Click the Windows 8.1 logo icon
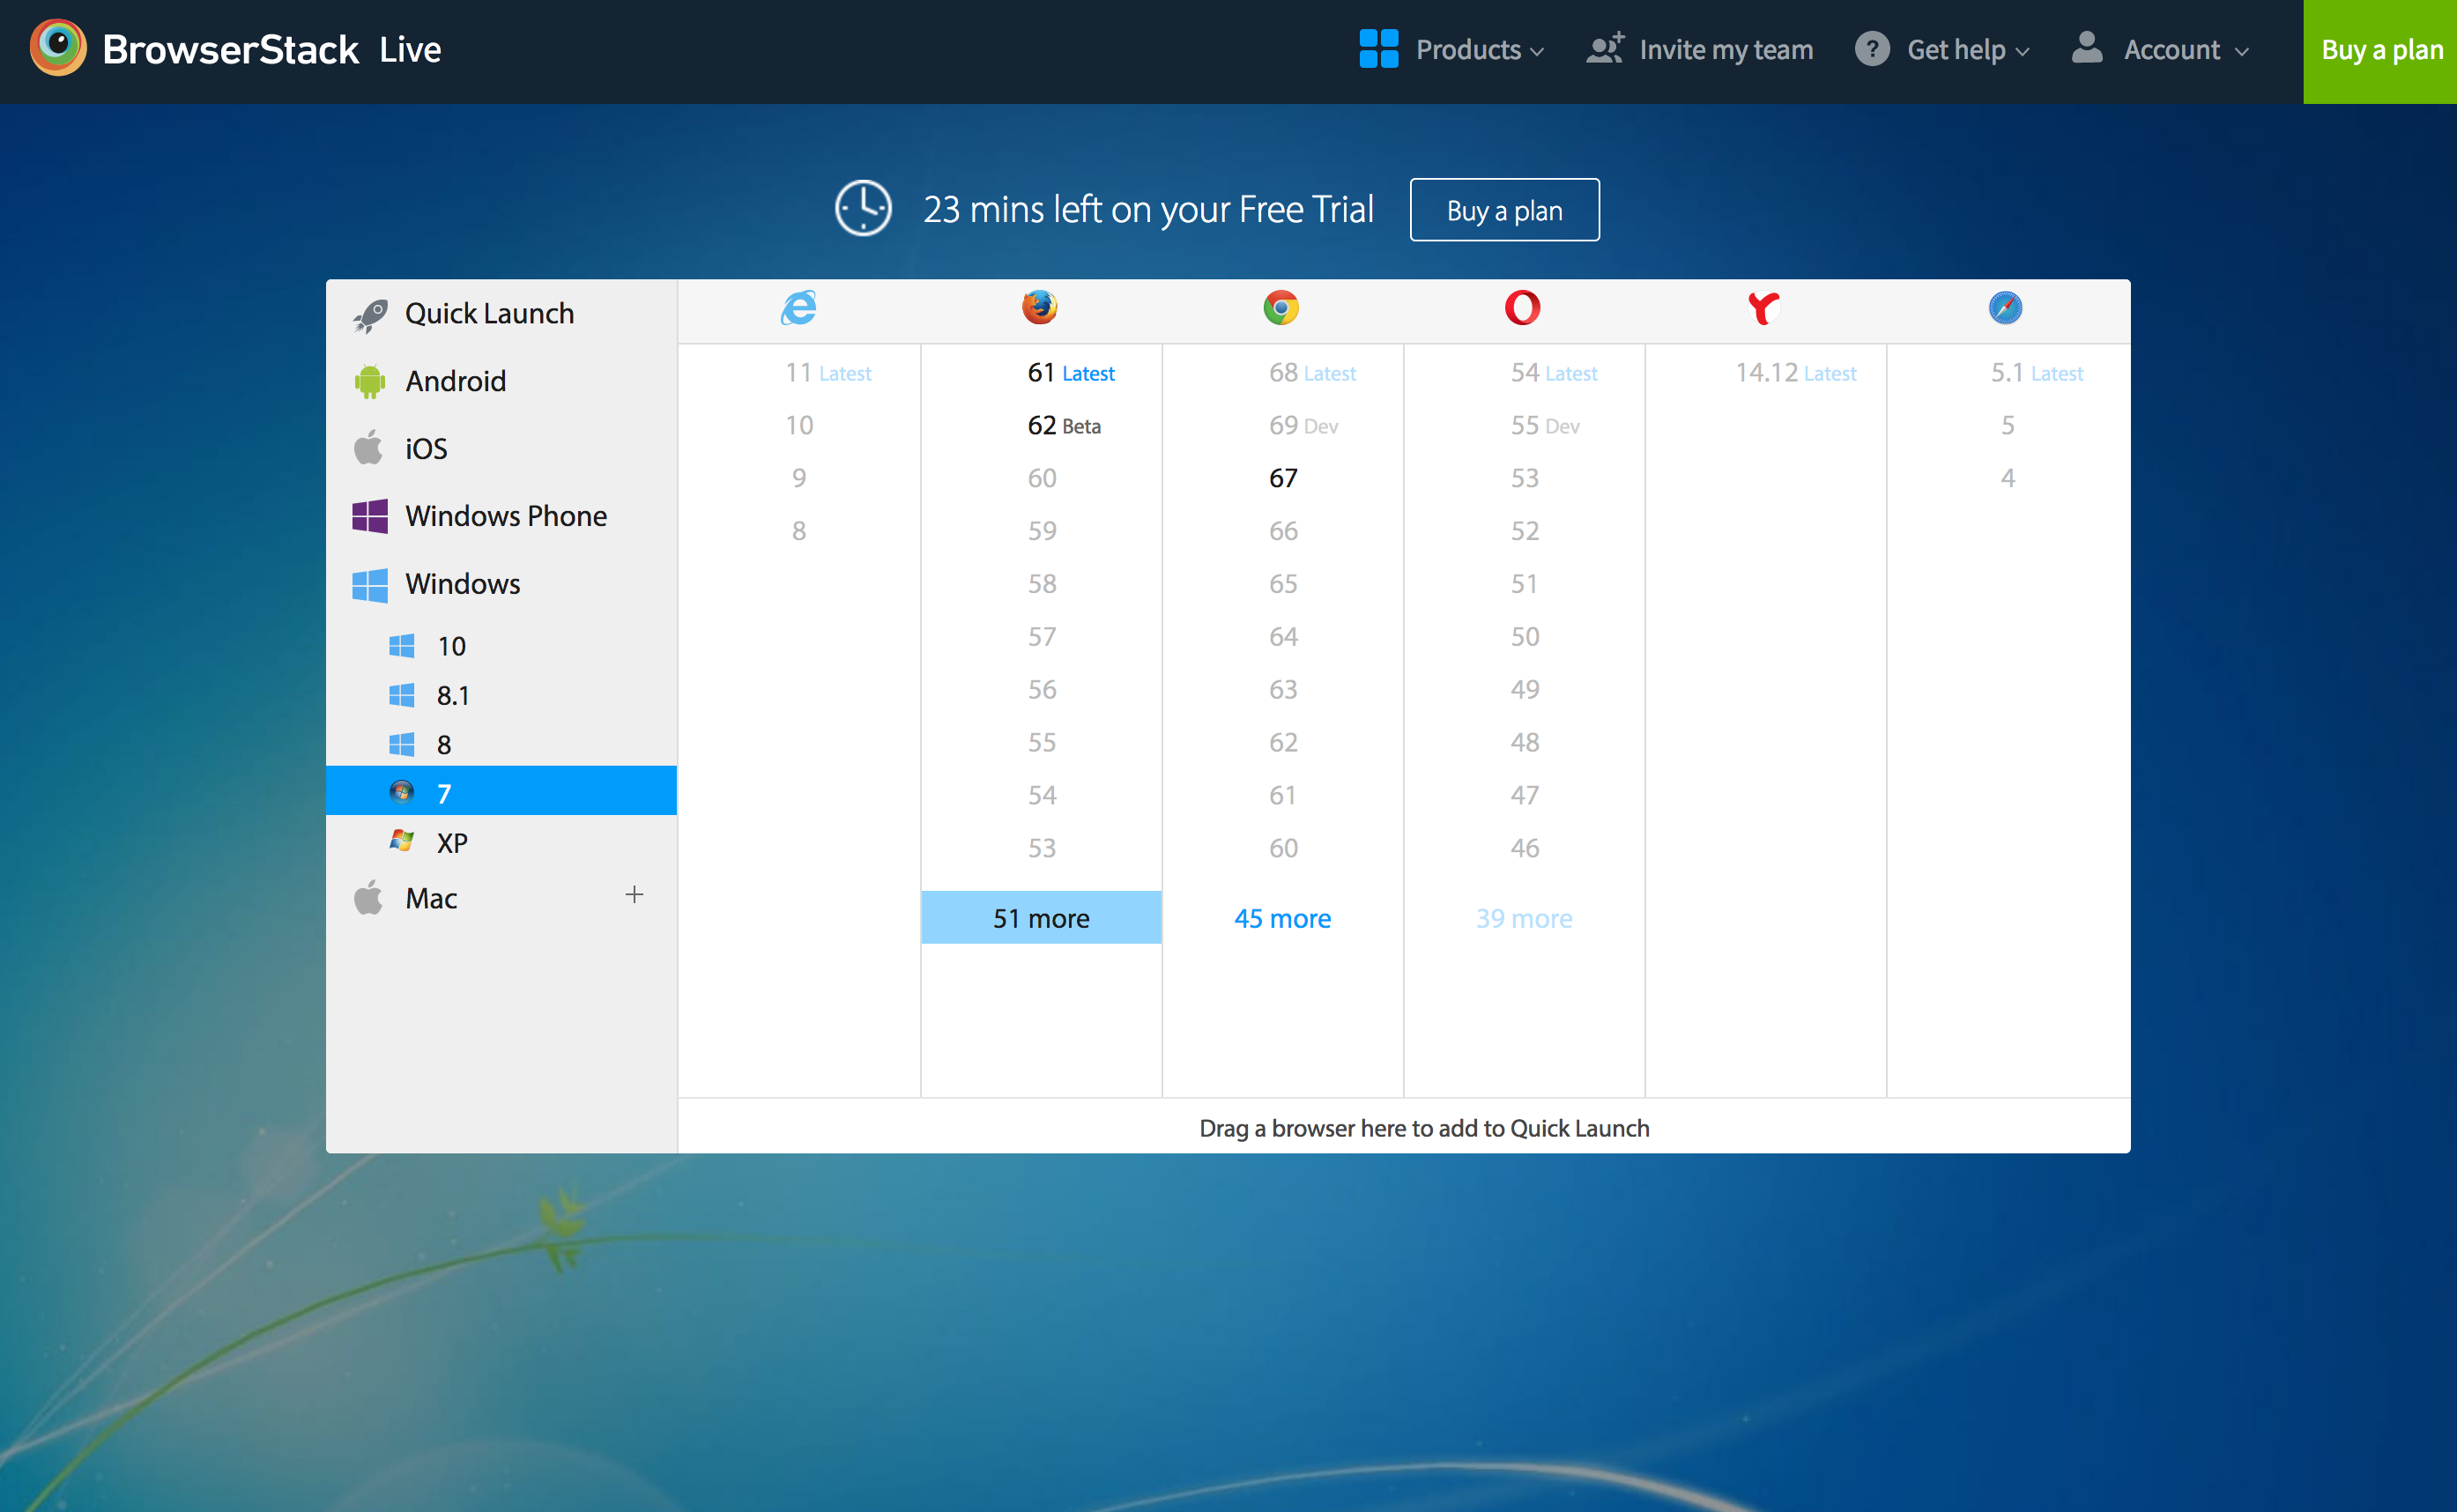The height and width of the screenshot is (1512, 2457). pyautogui.click(x=401, y=695)
